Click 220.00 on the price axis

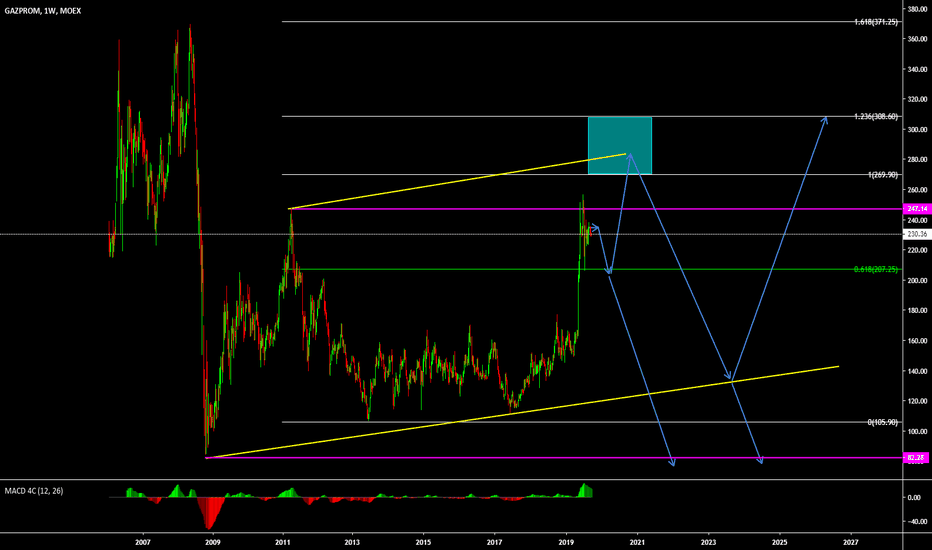click(x=918, y=250)
